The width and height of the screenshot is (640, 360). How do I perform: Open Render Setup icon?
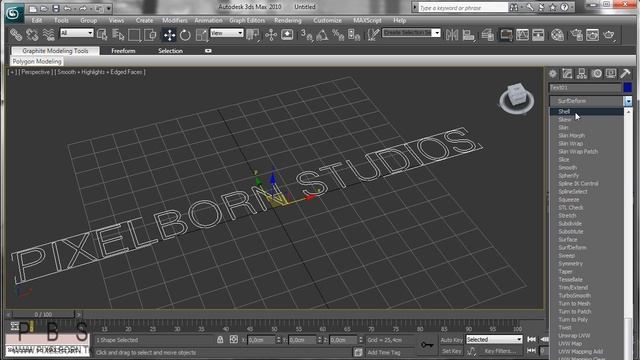[576, 35]
